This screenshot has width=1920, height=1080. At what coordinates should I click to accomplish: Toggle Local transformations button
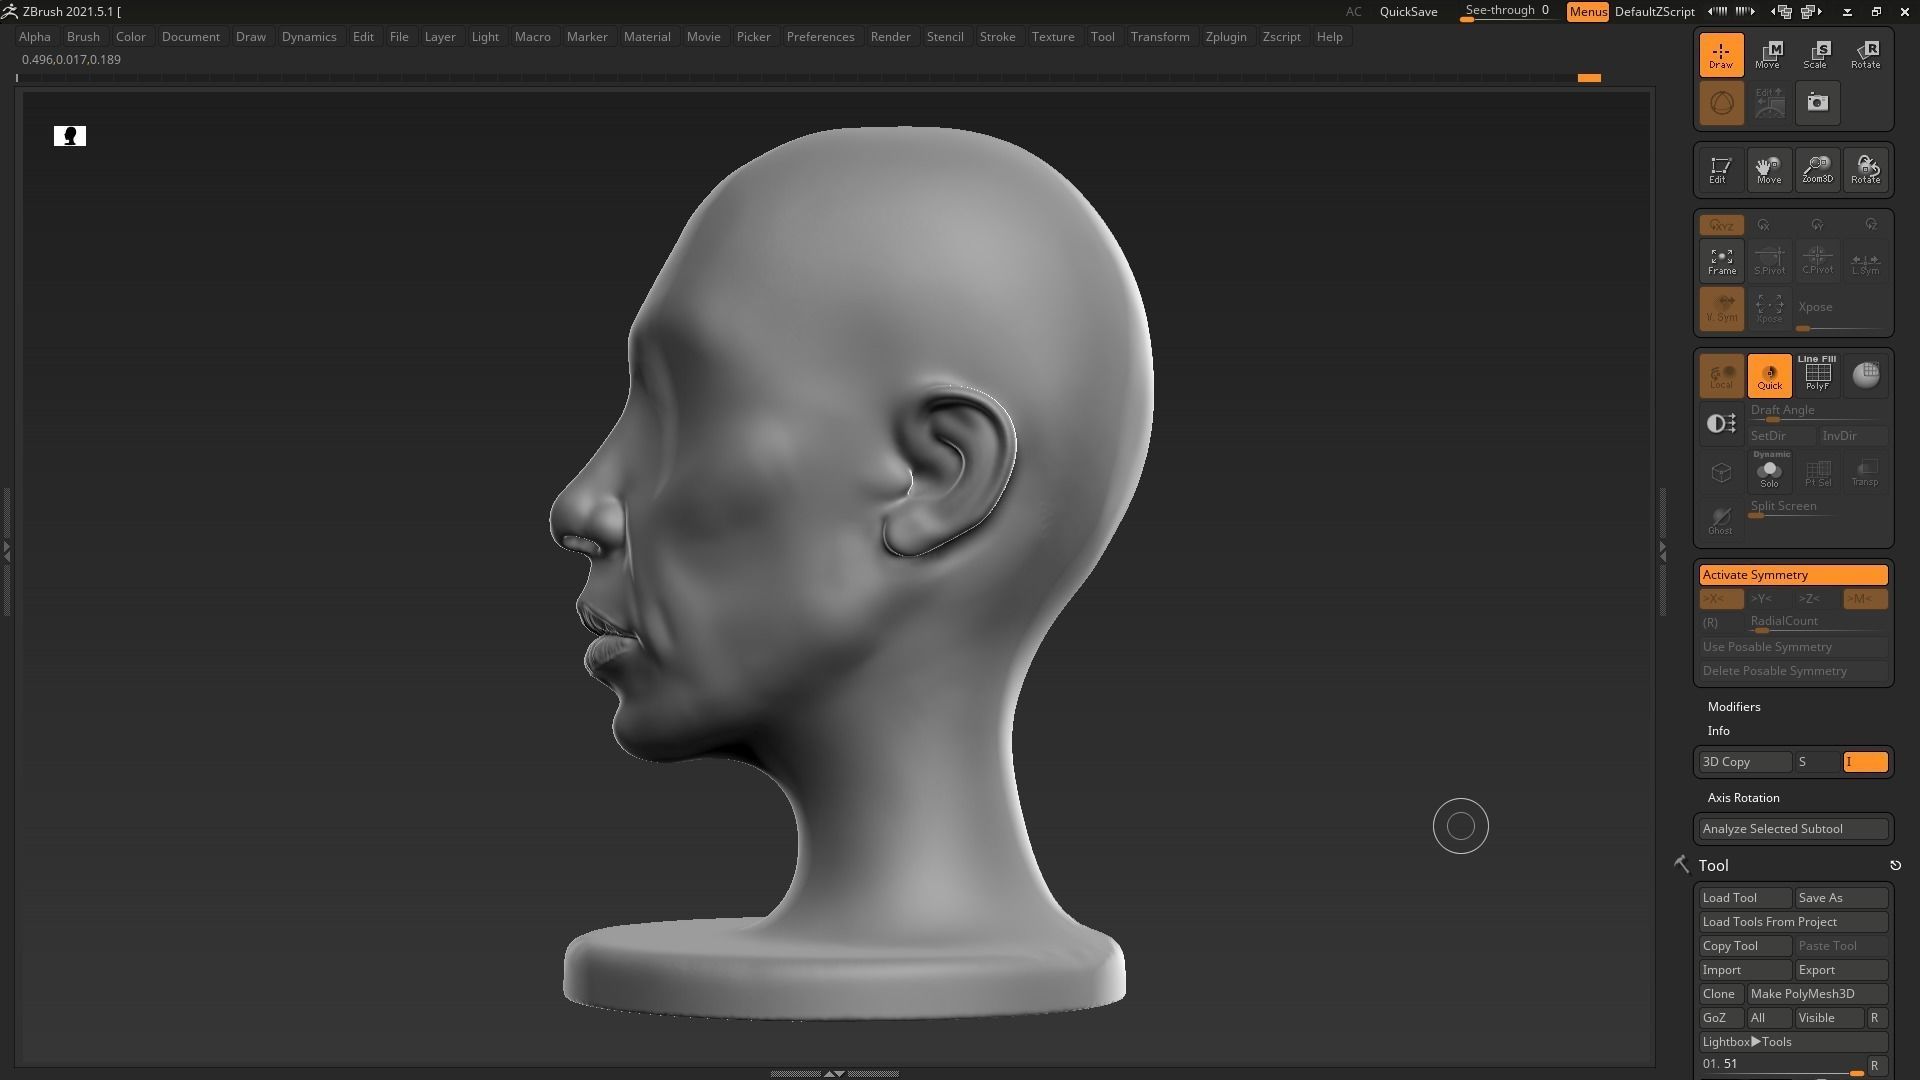coord(1721,375)
